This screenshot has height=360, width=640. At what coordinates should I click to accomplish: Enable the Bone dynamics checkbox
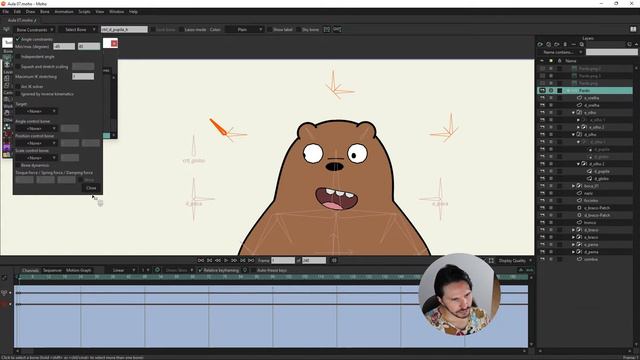[x=18, y=165]
